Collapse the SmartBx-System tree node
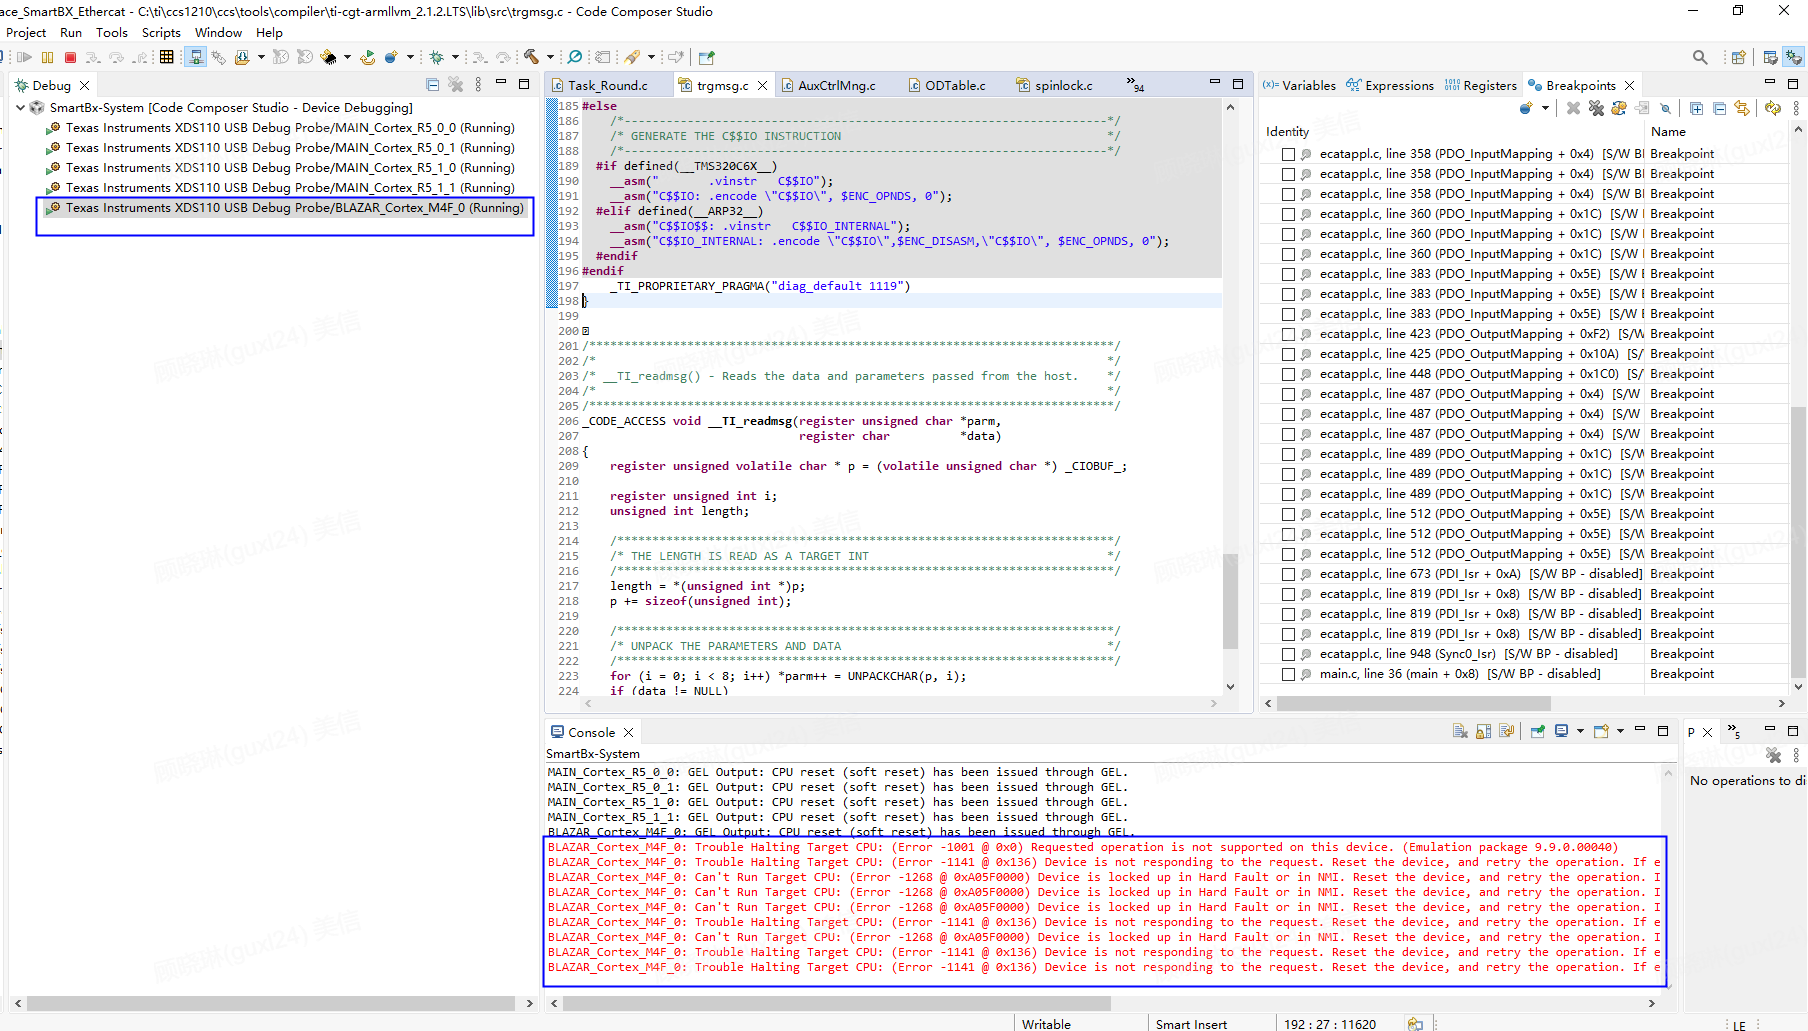This screenshot has width=1808, height=1031. (21, 107)
